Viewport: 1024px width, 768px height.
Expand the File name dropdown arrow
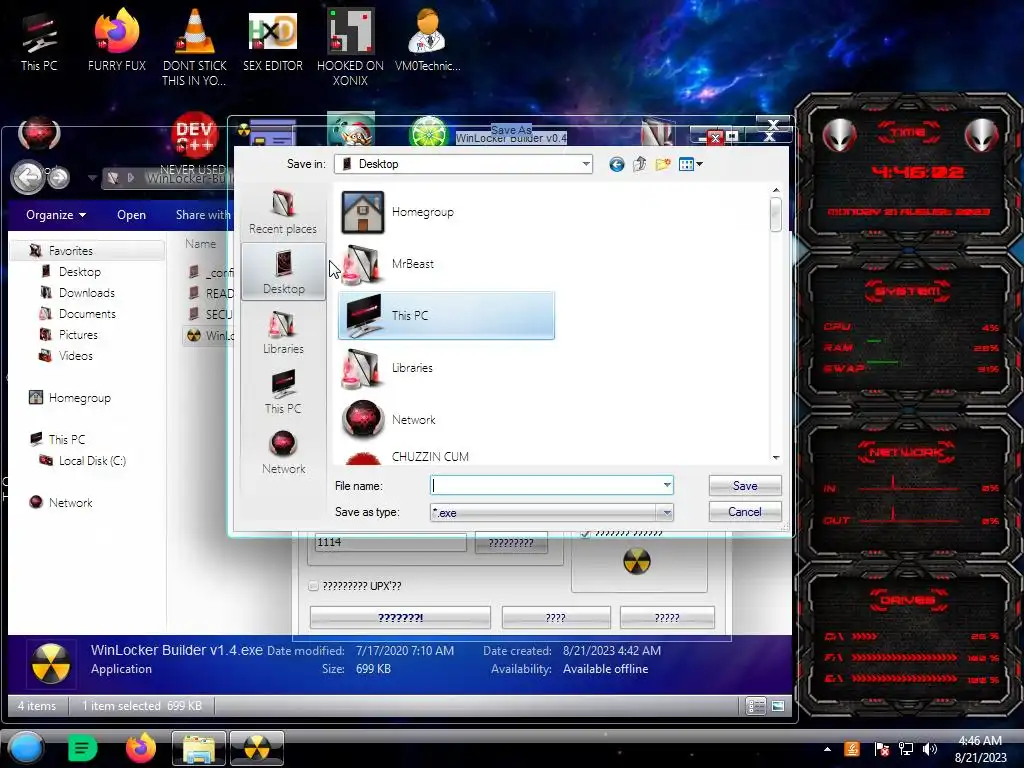[667, 485]
